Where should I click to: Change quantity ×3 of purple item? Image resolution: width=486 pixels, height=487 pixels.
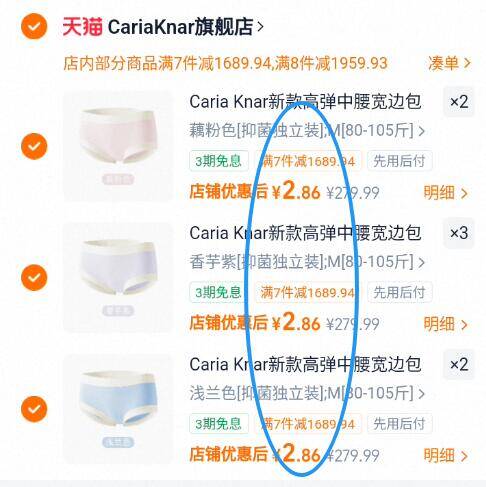(x=459, y=233)
